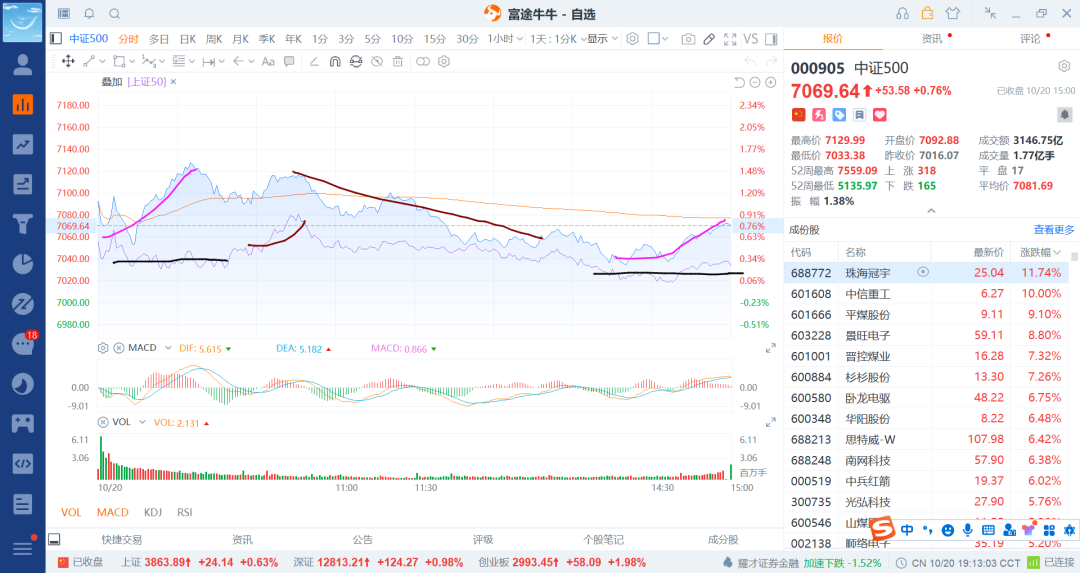Open the code brackets icon in the sidebar
The height and width of the screenshot is (573, 1080).
tap(23, 463)
